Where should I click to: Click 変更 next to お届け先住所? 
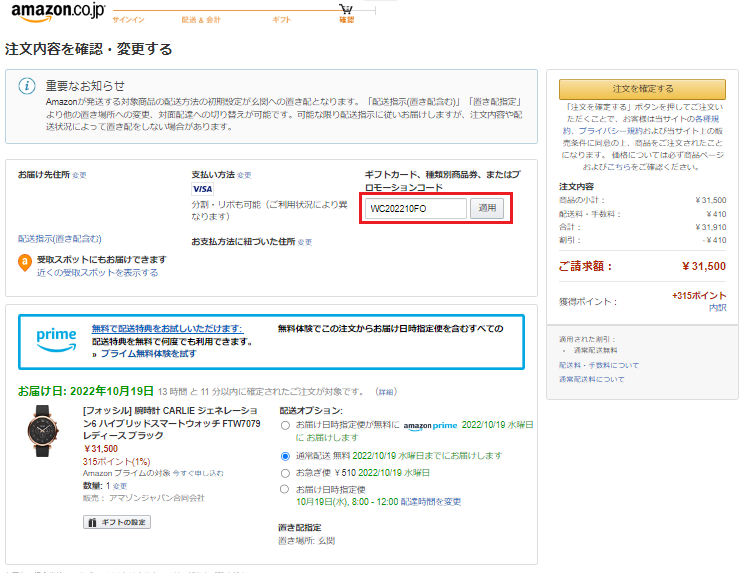coord(79,175)
